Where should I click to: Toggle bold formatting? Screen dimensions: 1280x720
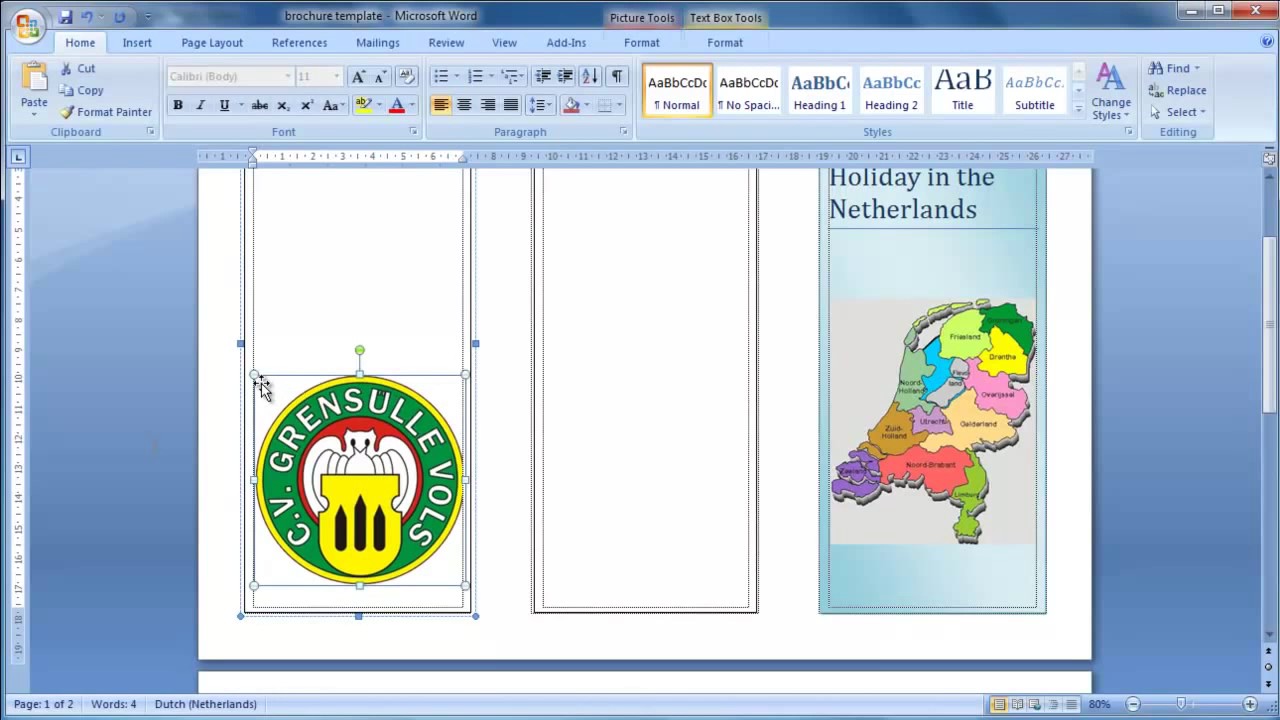tap(178, 105)
